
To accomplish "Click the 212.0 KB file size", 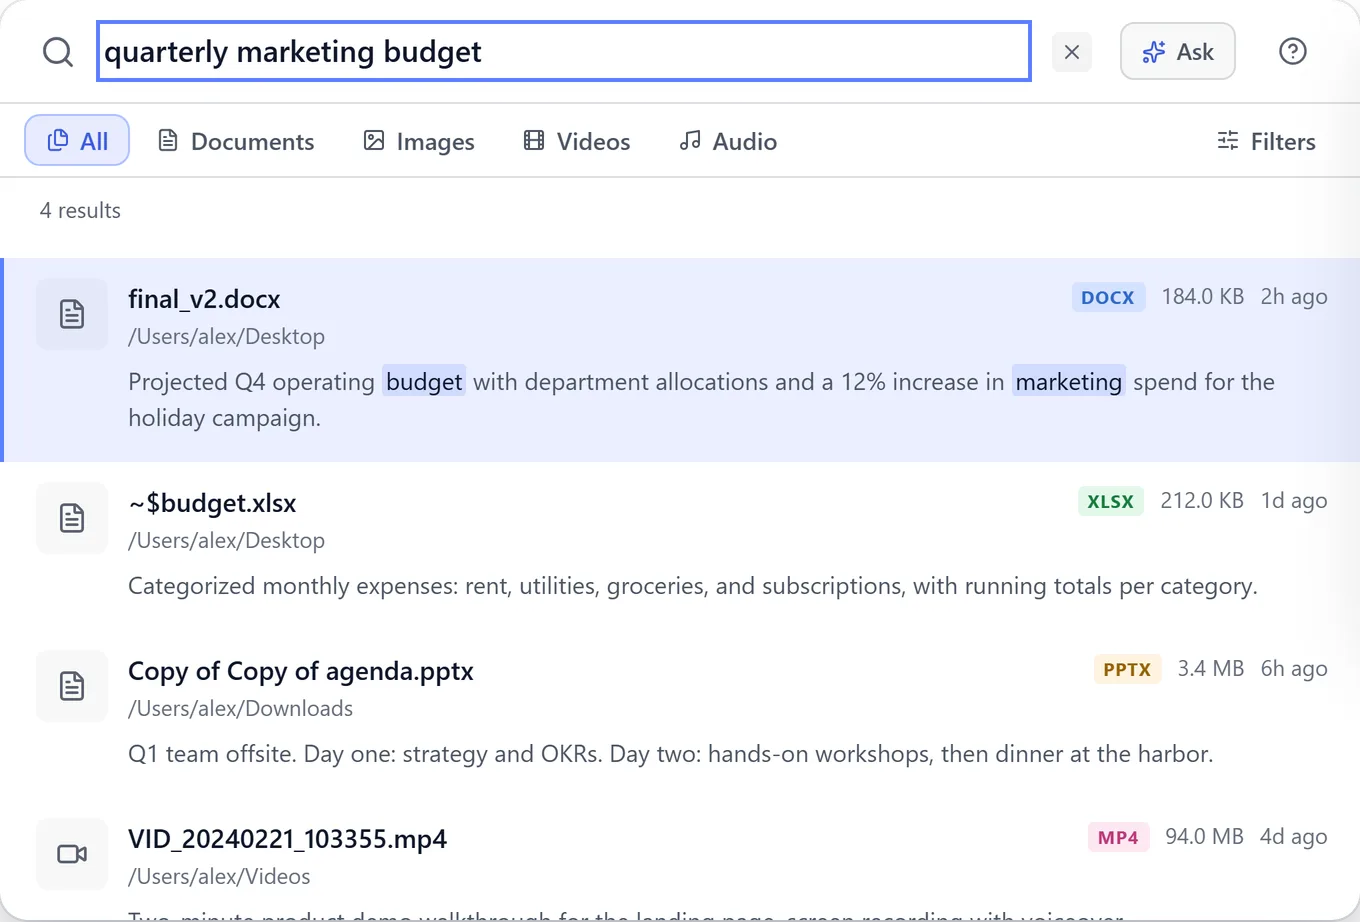I will [1202, 501].
